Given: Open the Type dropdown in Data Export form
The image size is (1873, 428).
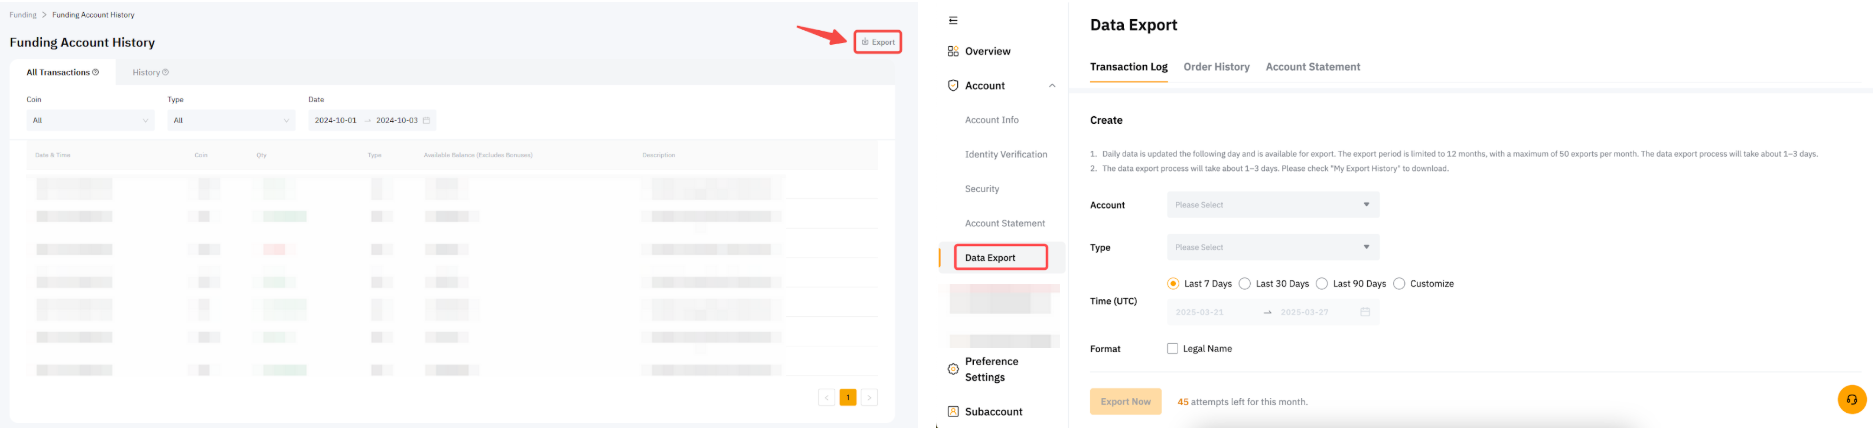Looking at the screenshot, I should 1272,247.
